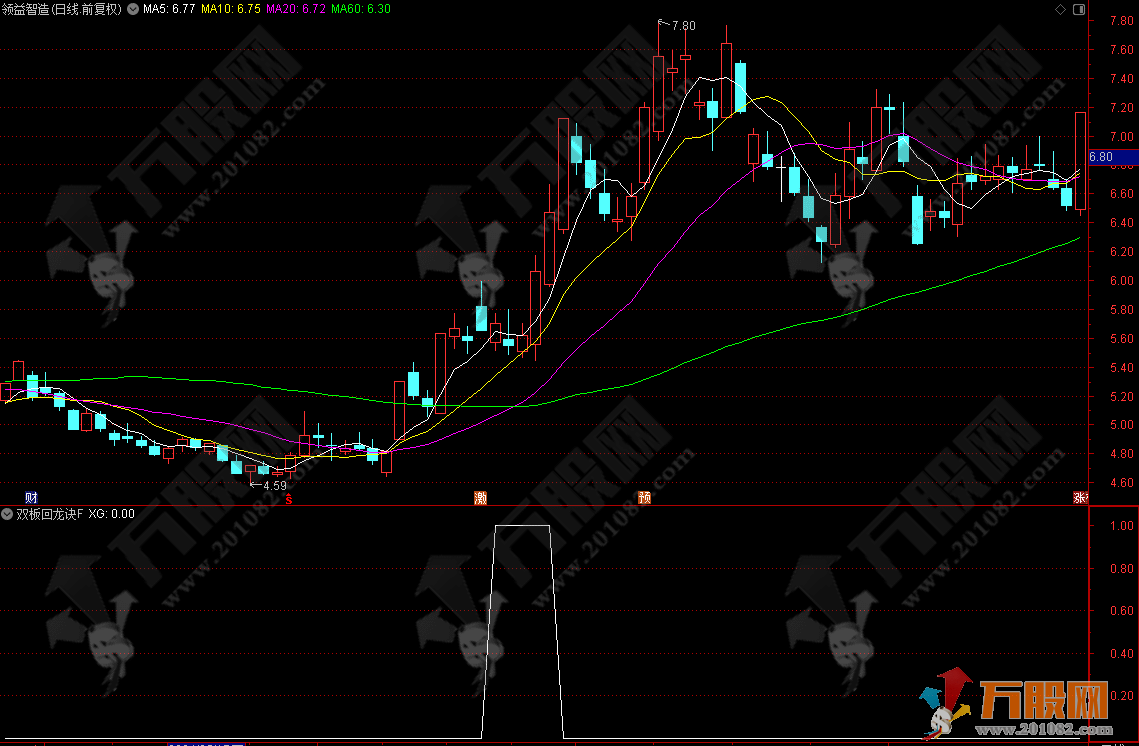Click the 预 event marker icon
The width and height of the screenshot is (1139, 746).
(644, 497)
